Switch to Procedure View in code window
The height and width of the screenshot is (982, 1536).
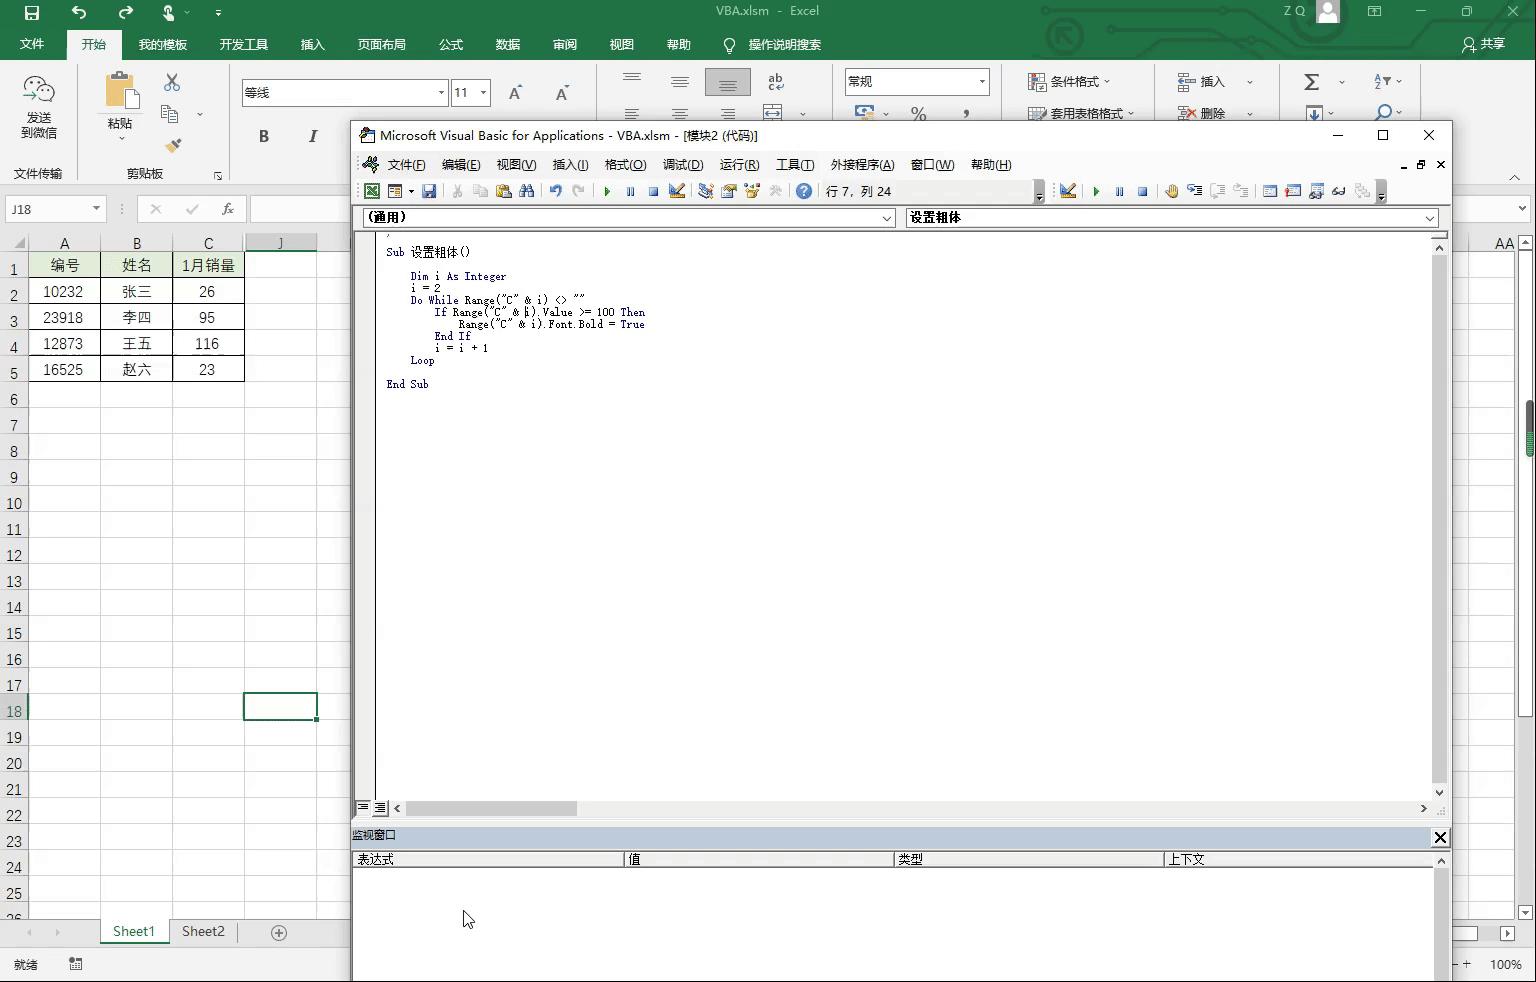[362, 807]
